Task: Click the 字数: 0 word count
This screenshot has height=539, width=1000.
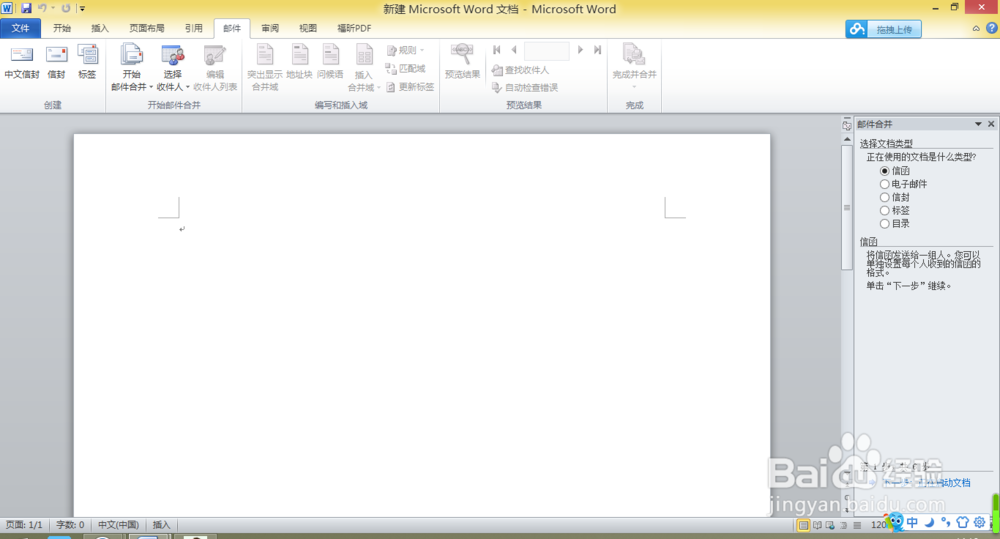Action: pos(70,525)
